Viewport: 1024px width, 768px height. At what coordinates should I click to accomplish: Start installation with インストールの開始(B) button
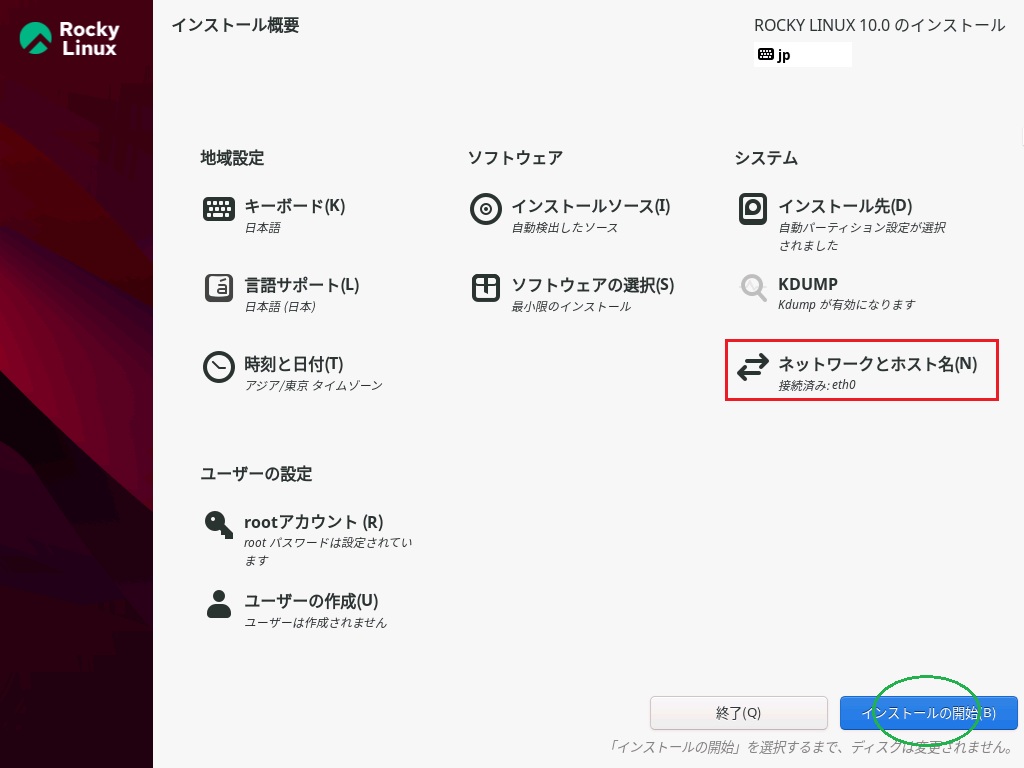(x=928, y=713)
